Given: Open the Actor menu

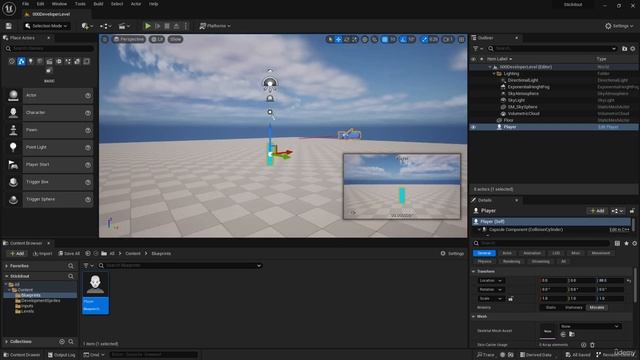Looking at the screenshot, I should point(136,4).
